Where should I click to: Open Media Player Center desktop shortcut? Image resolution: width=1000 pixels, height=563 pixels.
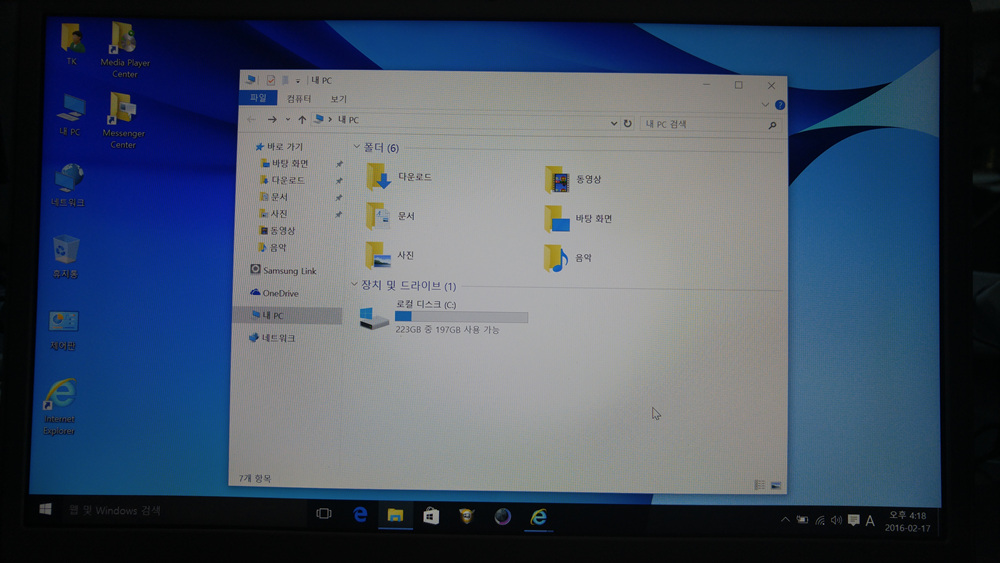click(x=124, y=50)
